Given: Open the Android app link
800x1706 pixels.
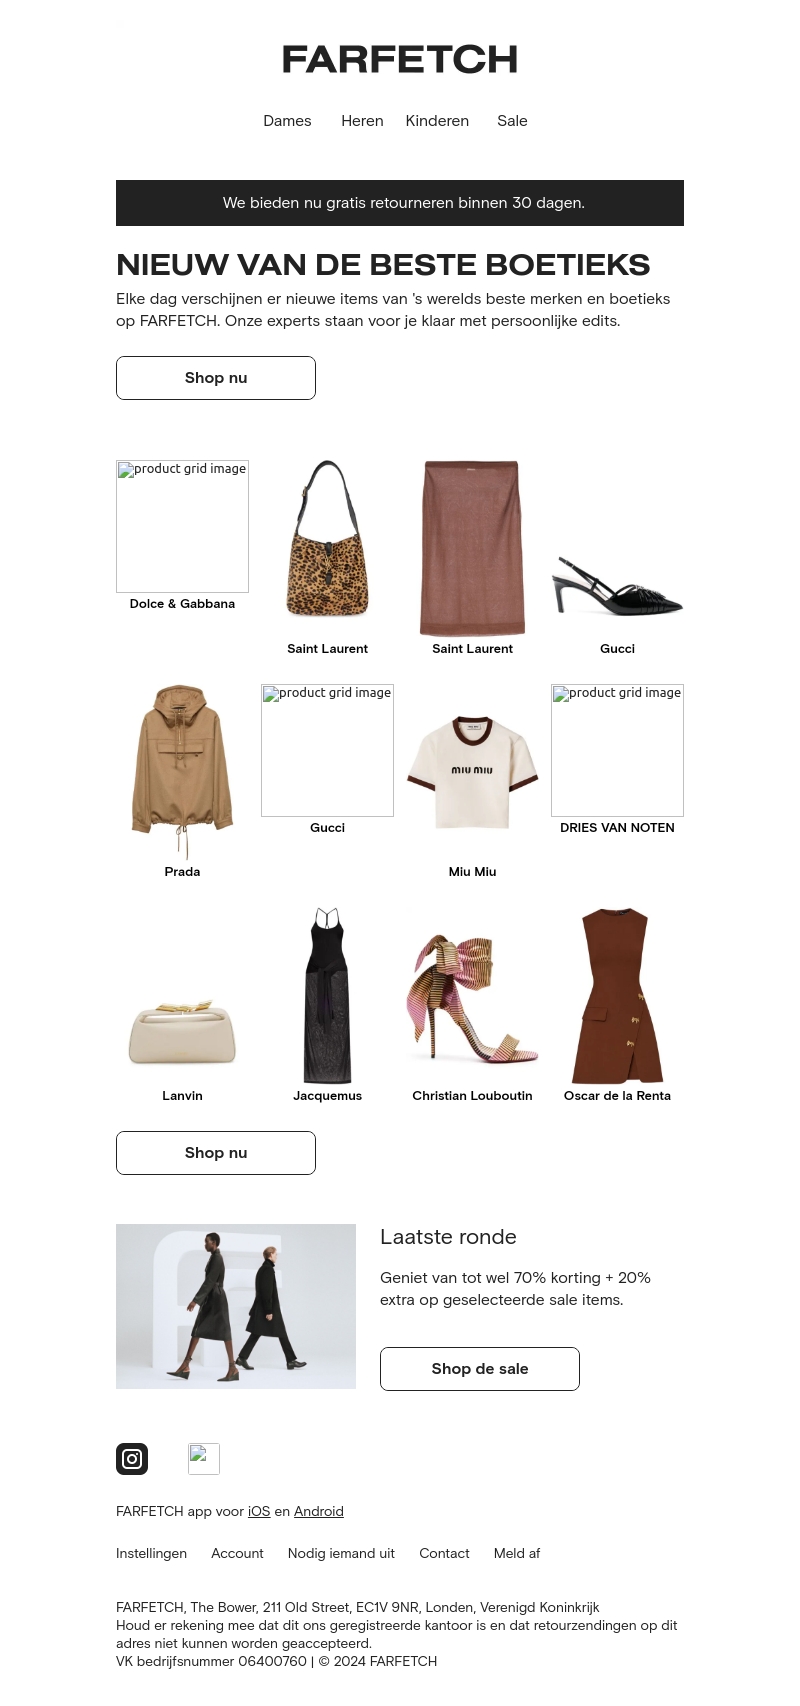Looking at the screenshot, I should pyautogui.click(x=319, y=1511).
